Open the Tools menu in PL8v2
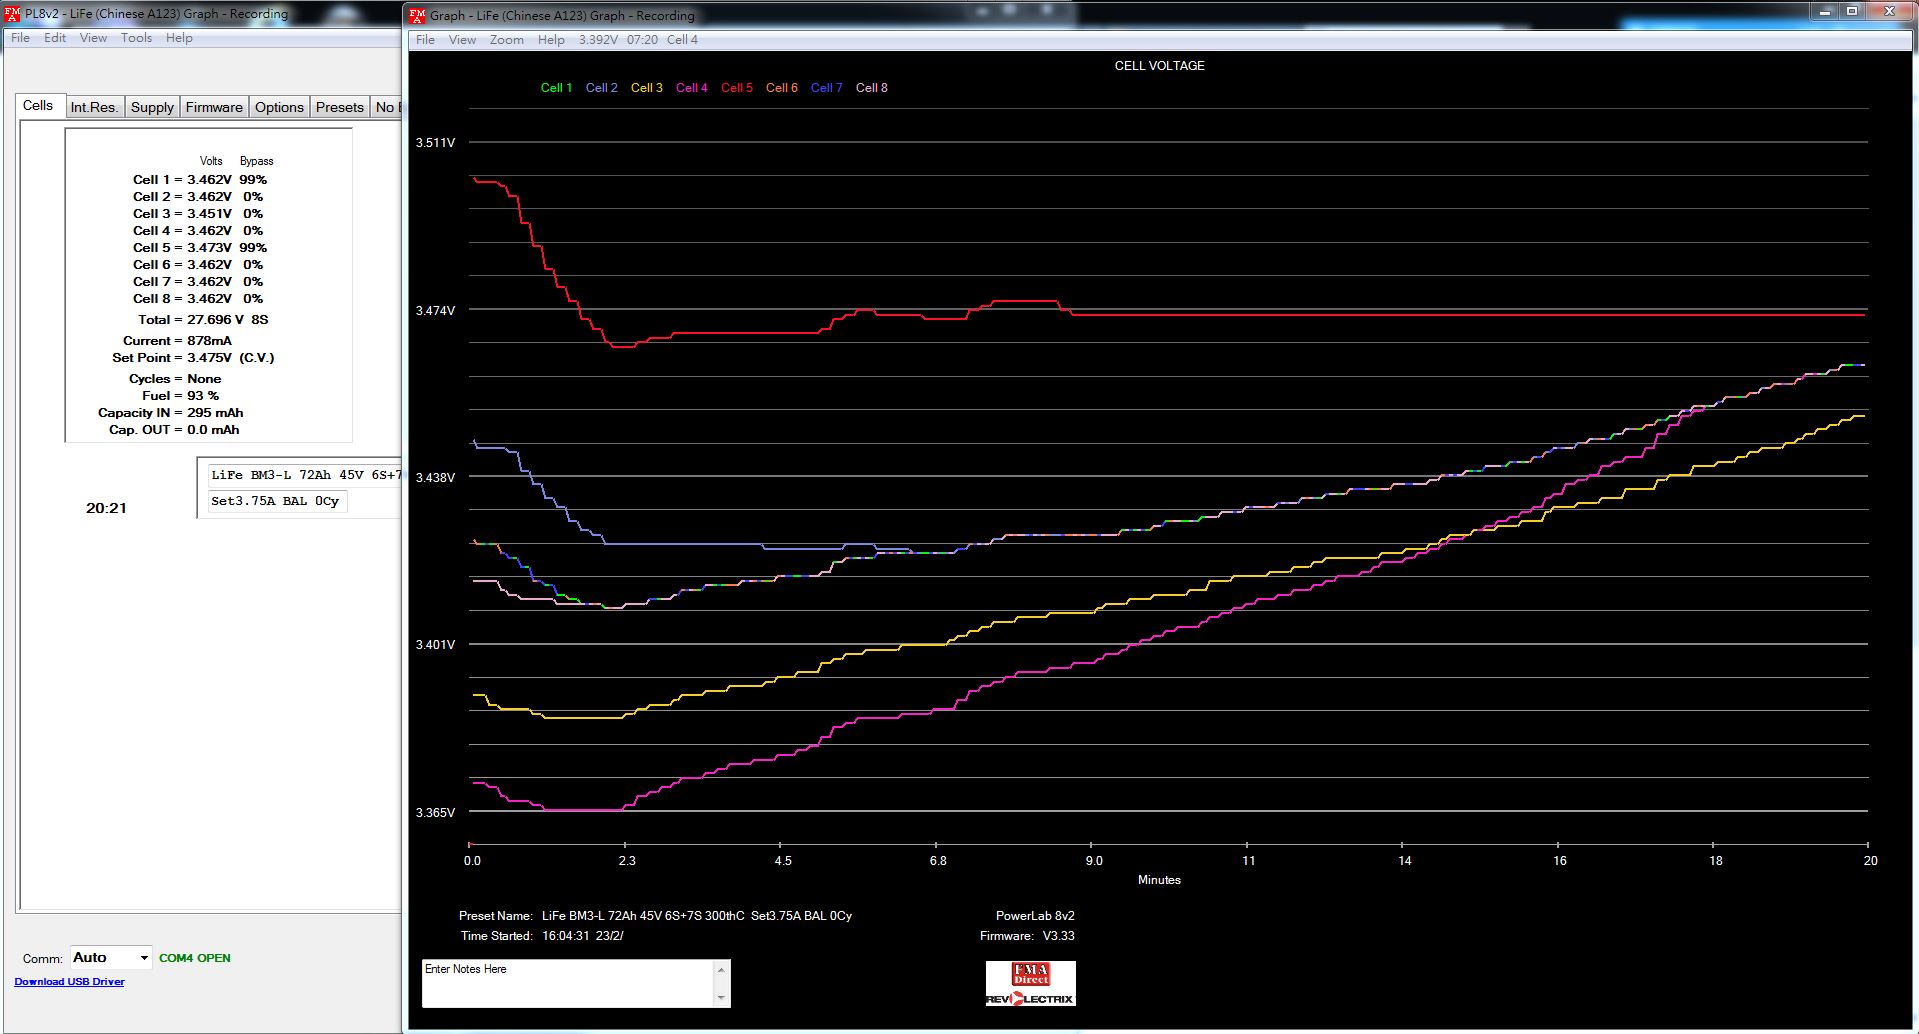 tap(136, 38)
